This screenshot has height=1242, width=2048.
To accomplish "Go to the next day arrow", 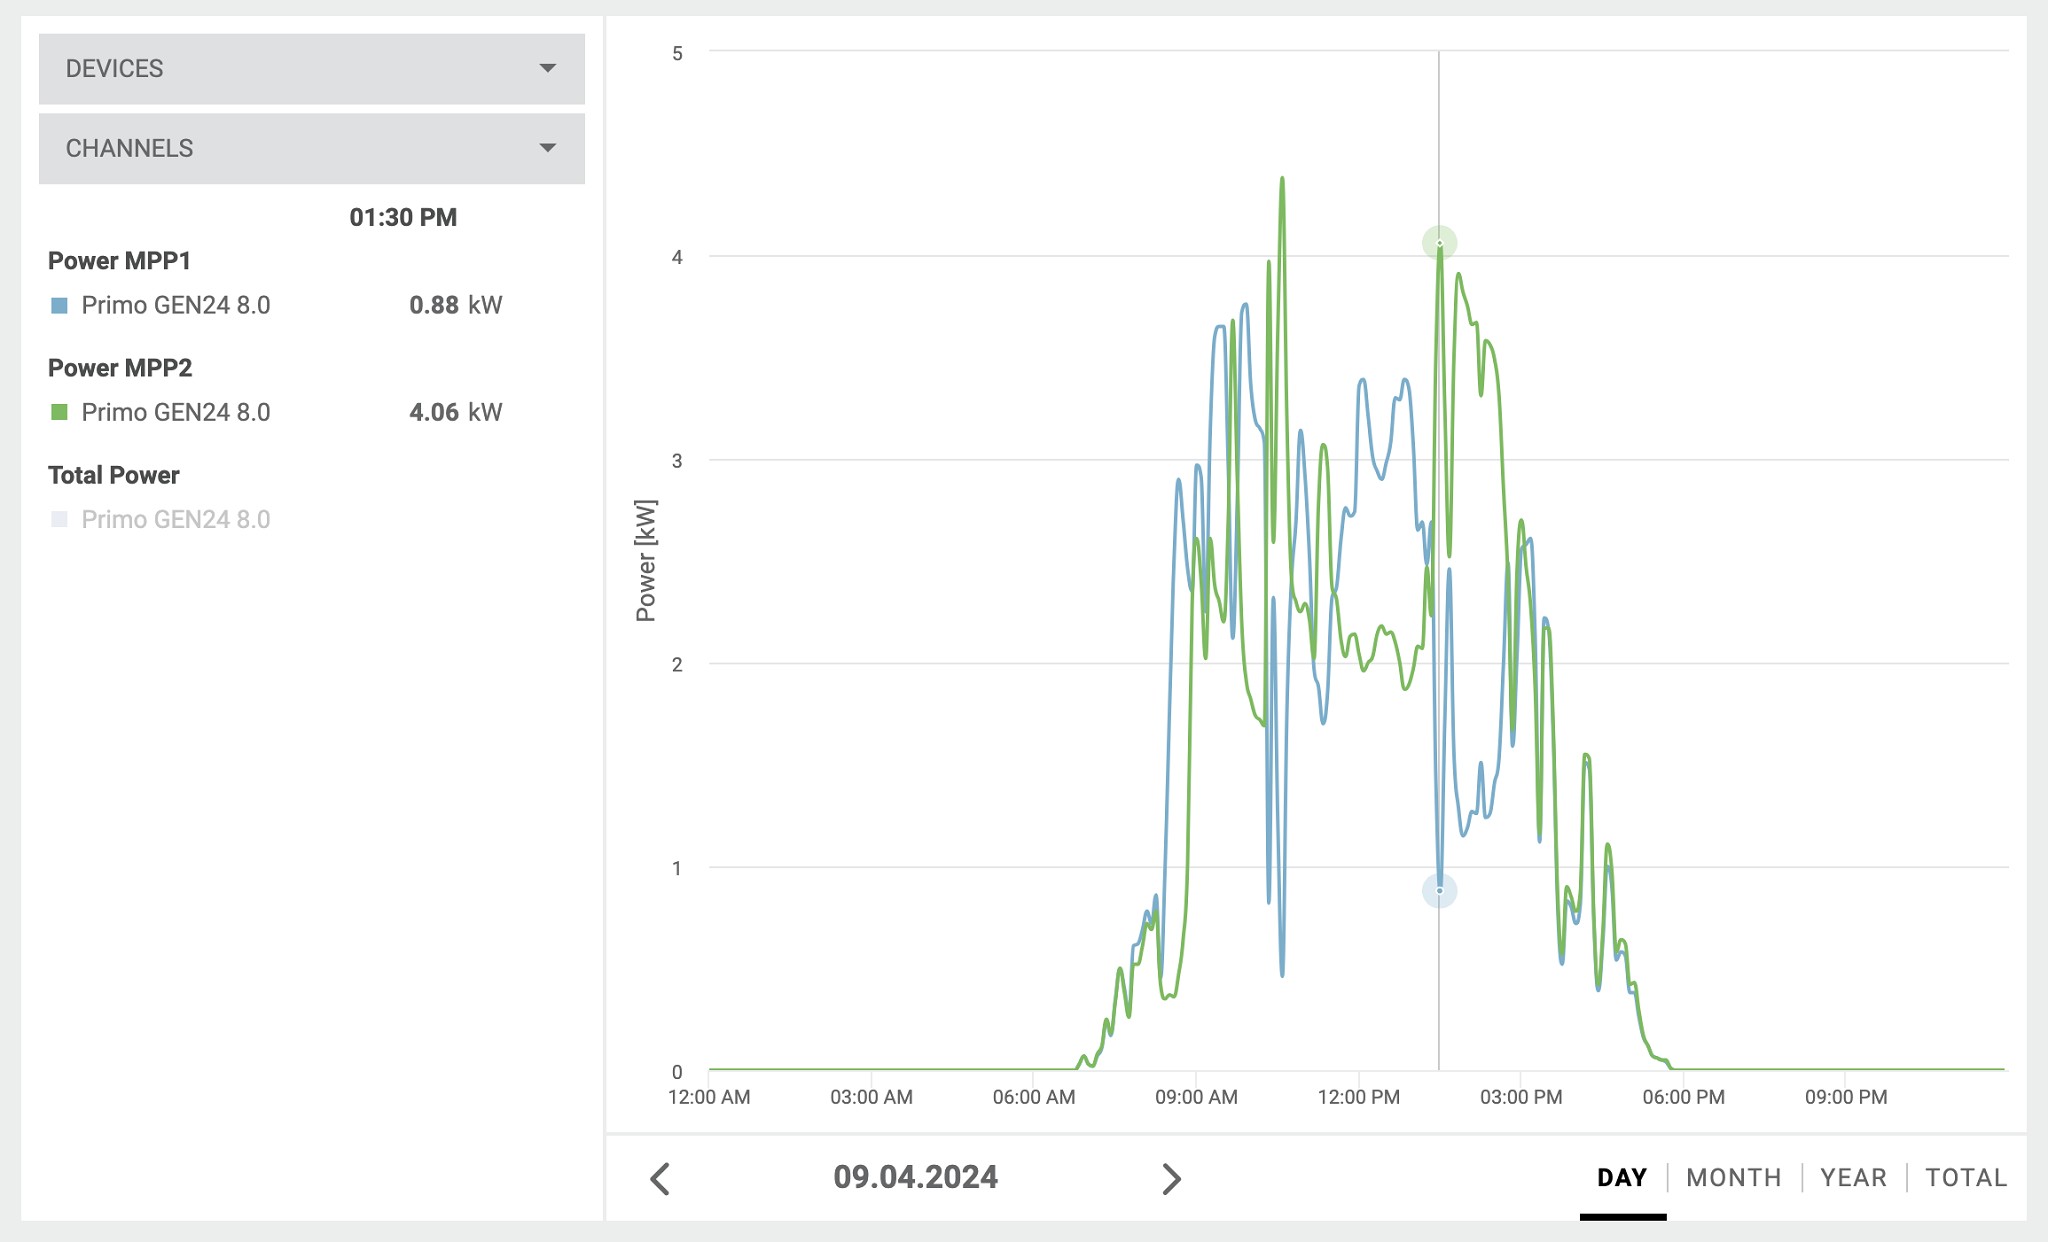I will point(1171,1178).
